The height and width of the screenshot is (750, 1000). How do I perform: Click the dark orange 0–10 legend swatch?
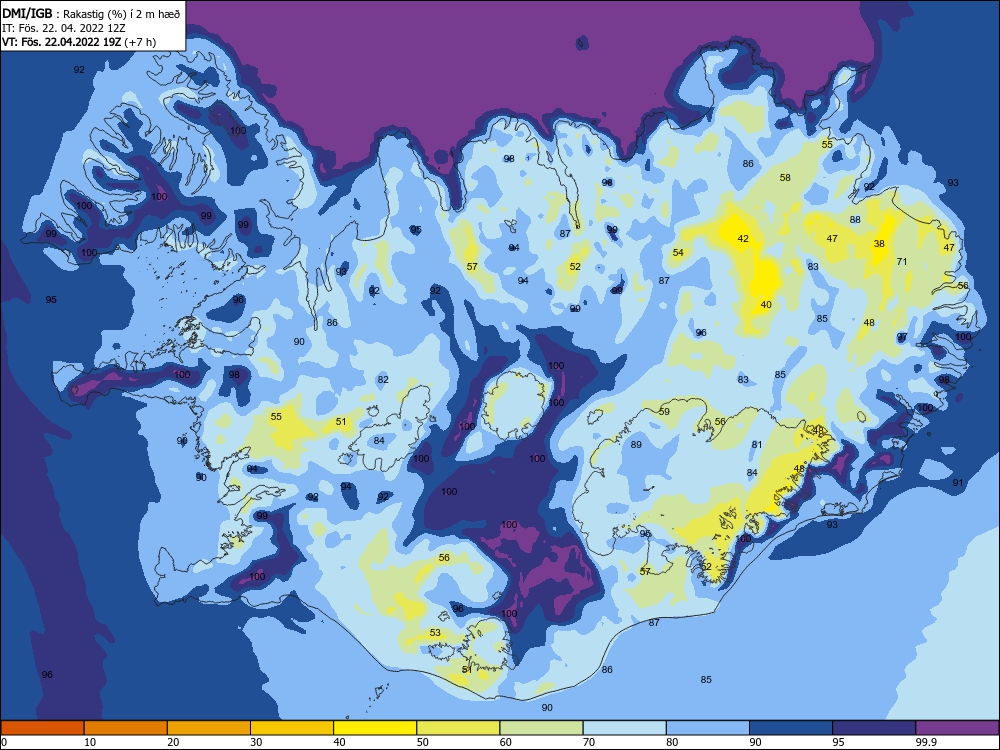[42, 728]
